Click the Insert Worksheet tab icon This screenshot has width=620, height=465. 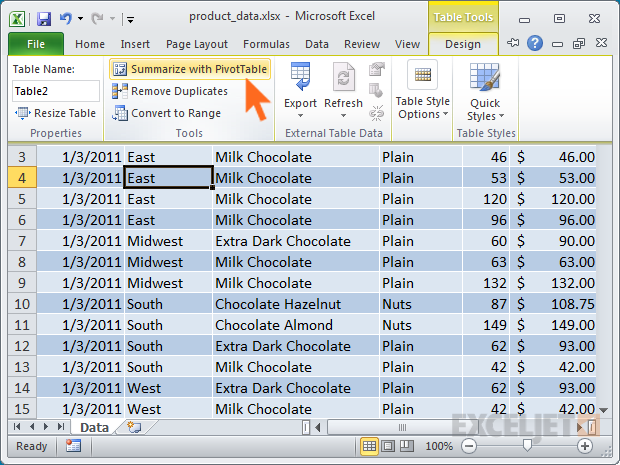coord(133,427)
